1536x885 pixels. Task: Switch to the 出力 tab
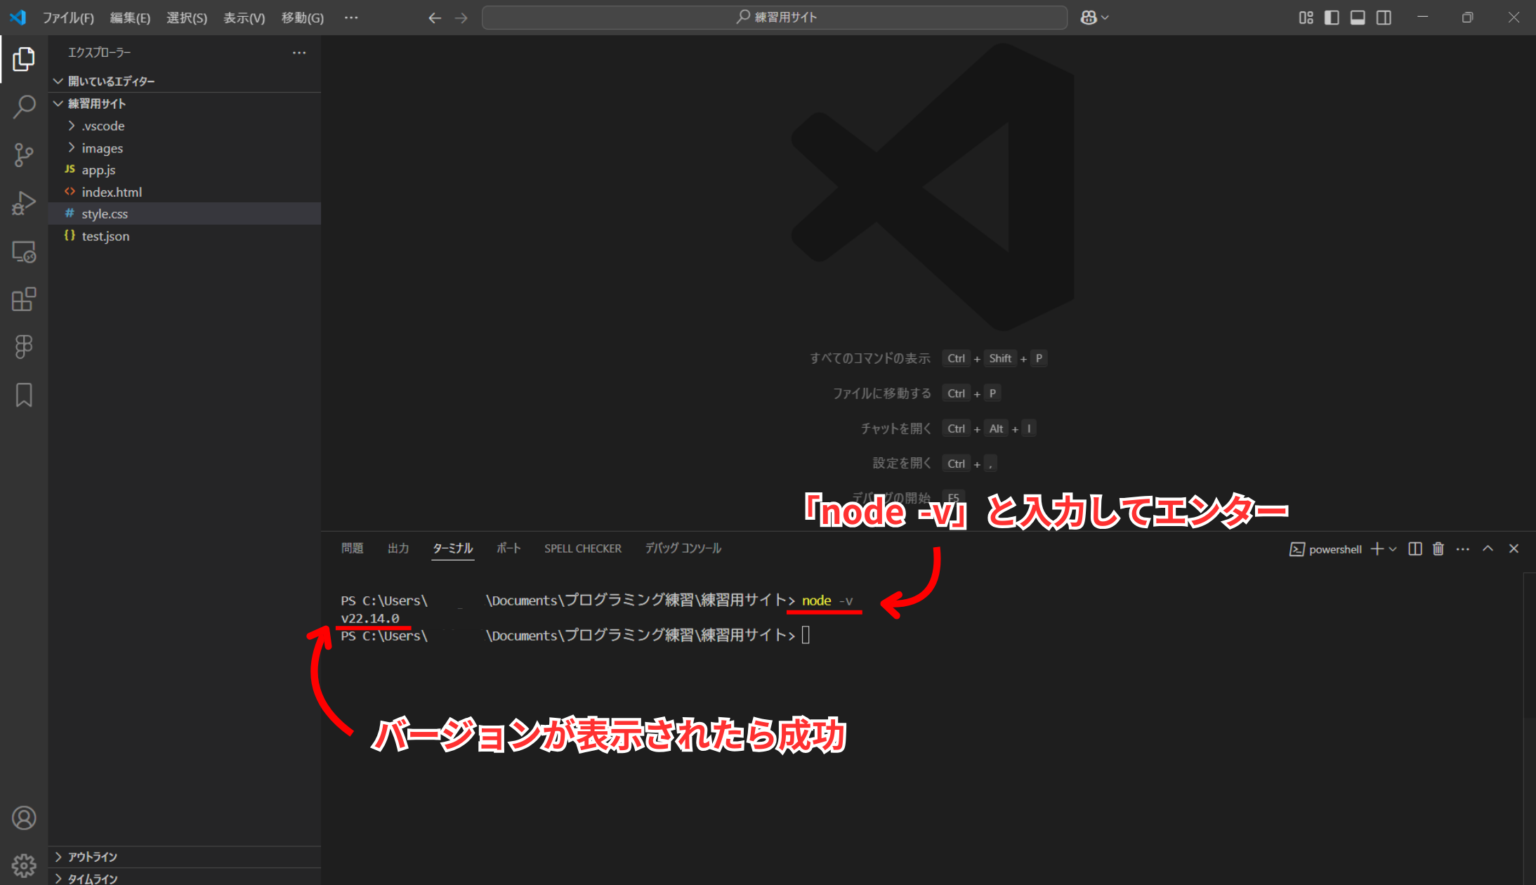tap(398, 548)
